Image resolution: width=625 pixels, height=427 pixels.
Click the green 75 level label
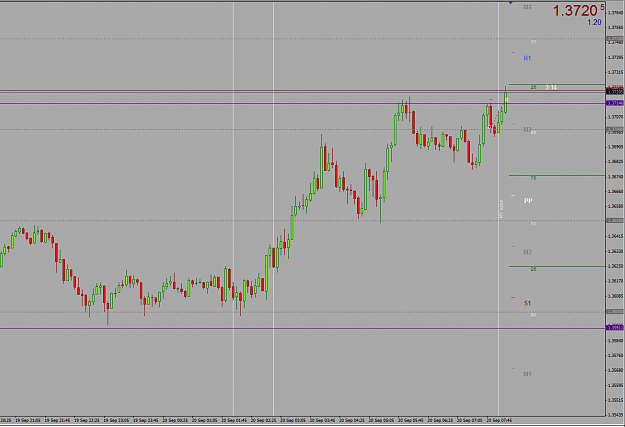(x=533, y=178)
